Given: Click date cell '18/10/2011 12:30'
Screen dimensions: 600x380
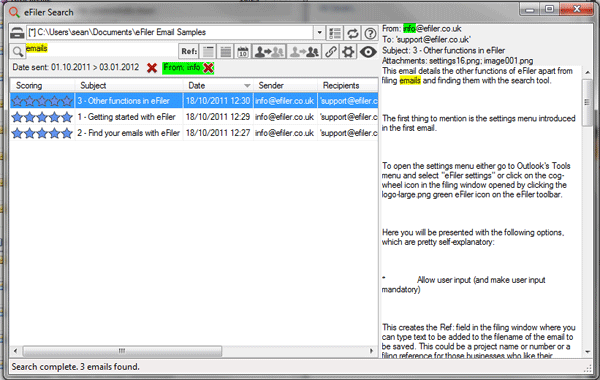Looking at the screenshot, I should tap(218, 101).
